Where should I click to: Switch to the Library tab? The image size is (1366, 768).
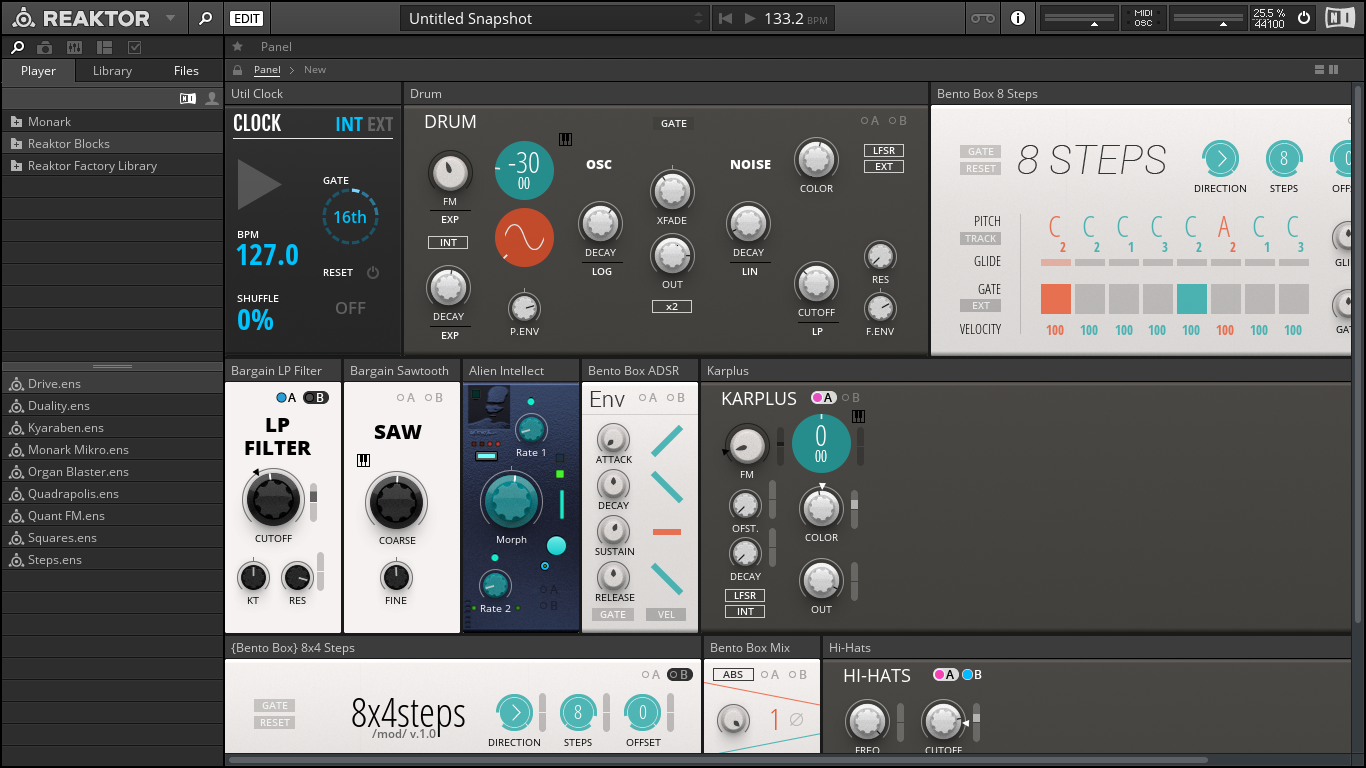pyautogui.click(x=112, y=71)
